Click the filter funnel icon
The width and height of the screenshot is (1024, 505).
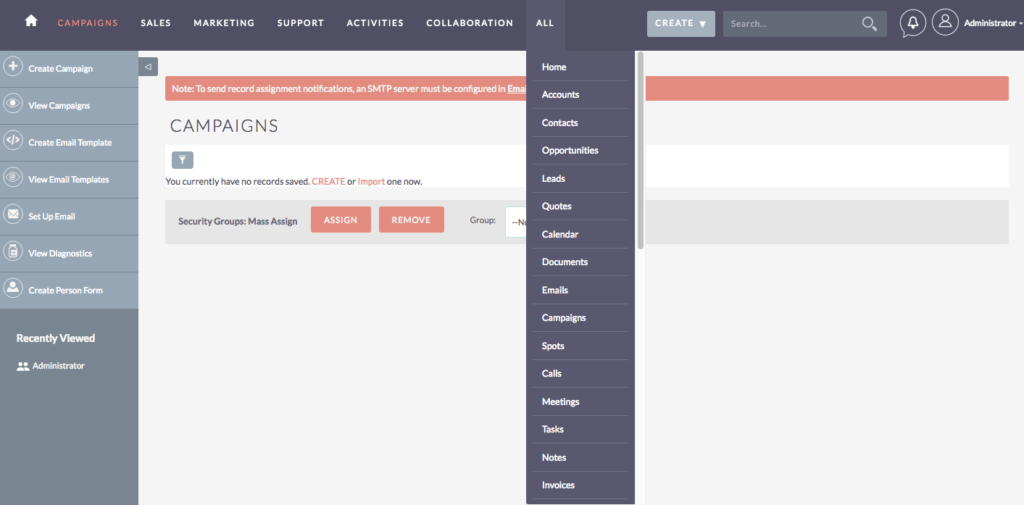click(x=182, y=160)
